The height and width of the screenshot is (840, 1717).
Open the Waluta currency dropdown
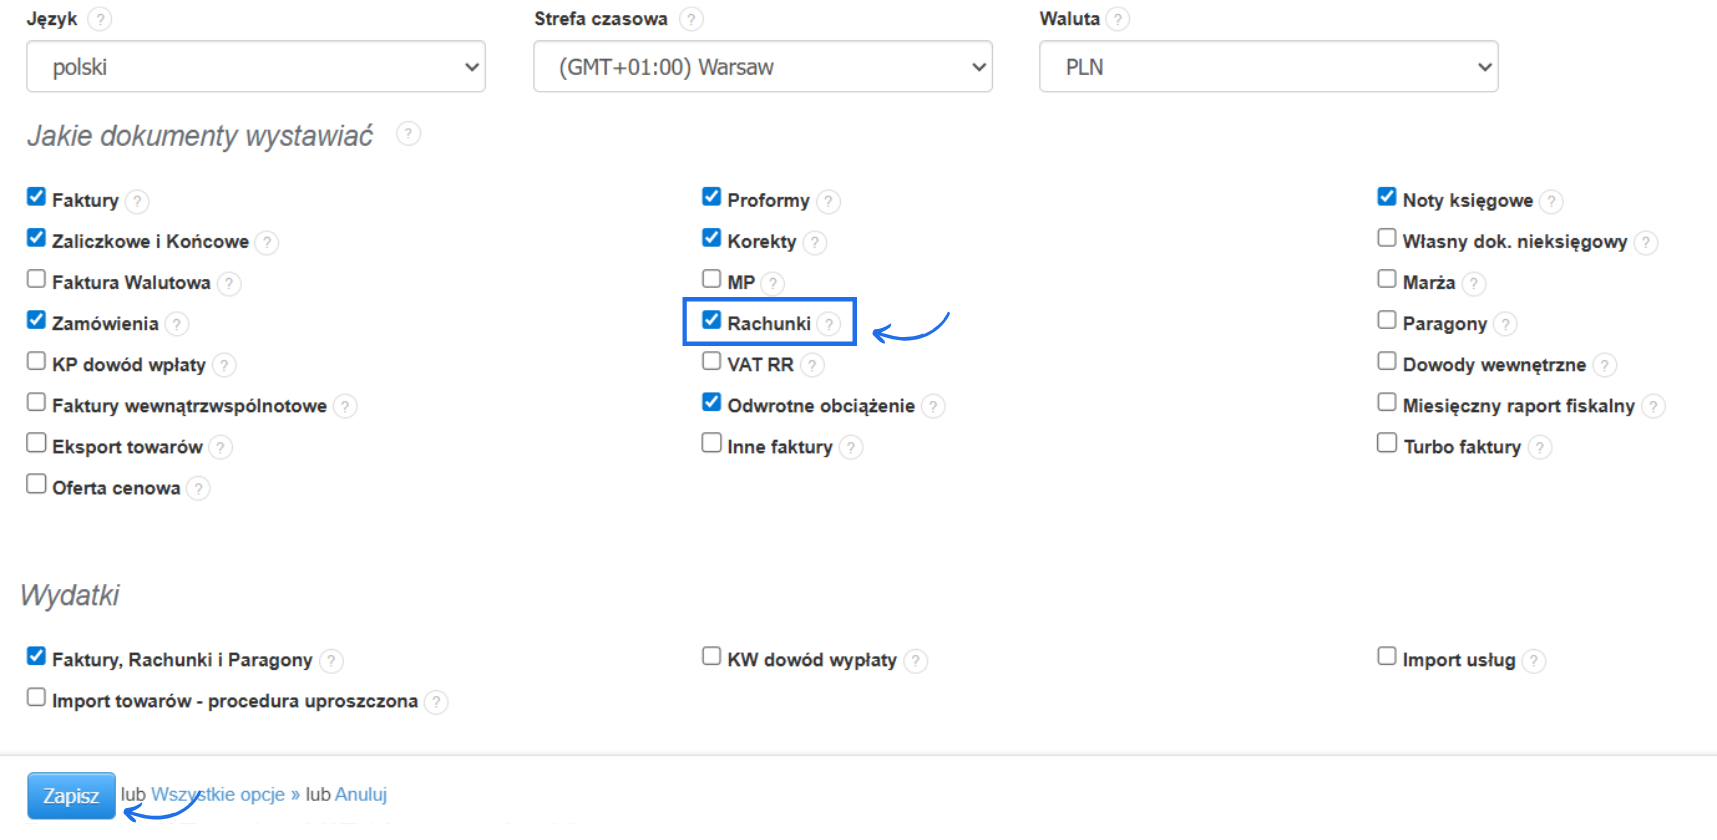(x=1268, y=67)
